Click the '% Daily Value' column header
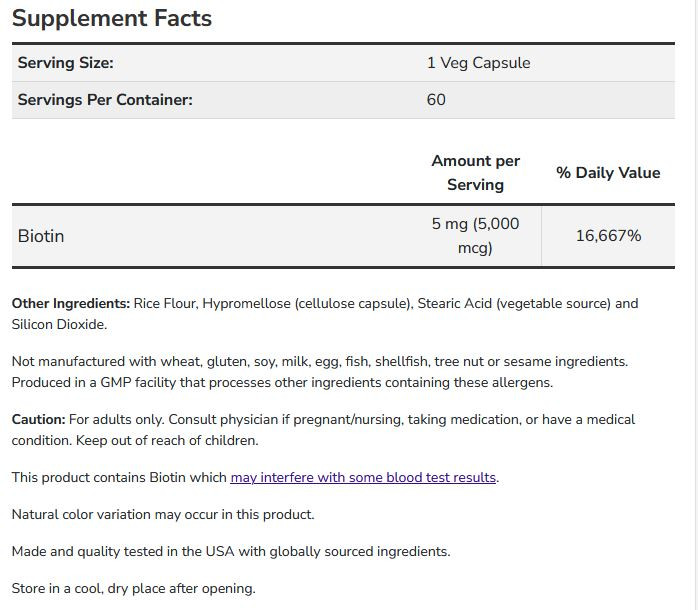Viewport: 698px width, 610px height. pos(608,173)
